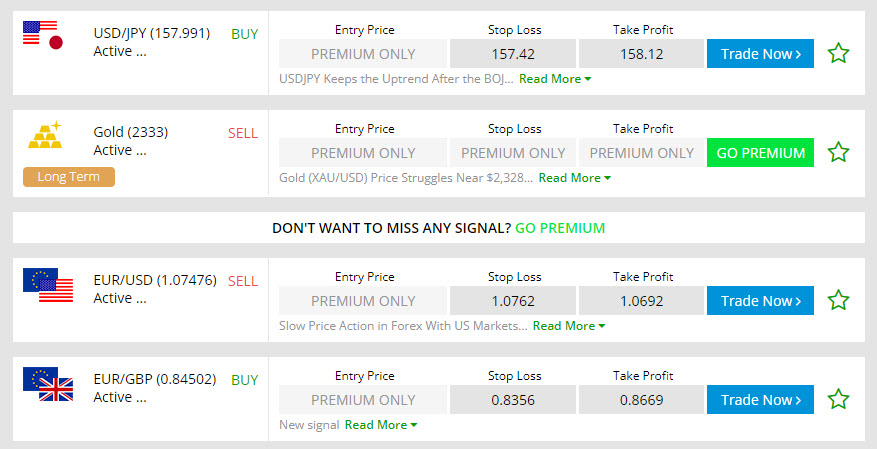Open Read More for EUR/USD signal
Screen dimensions: 877x449
[568, 326]
